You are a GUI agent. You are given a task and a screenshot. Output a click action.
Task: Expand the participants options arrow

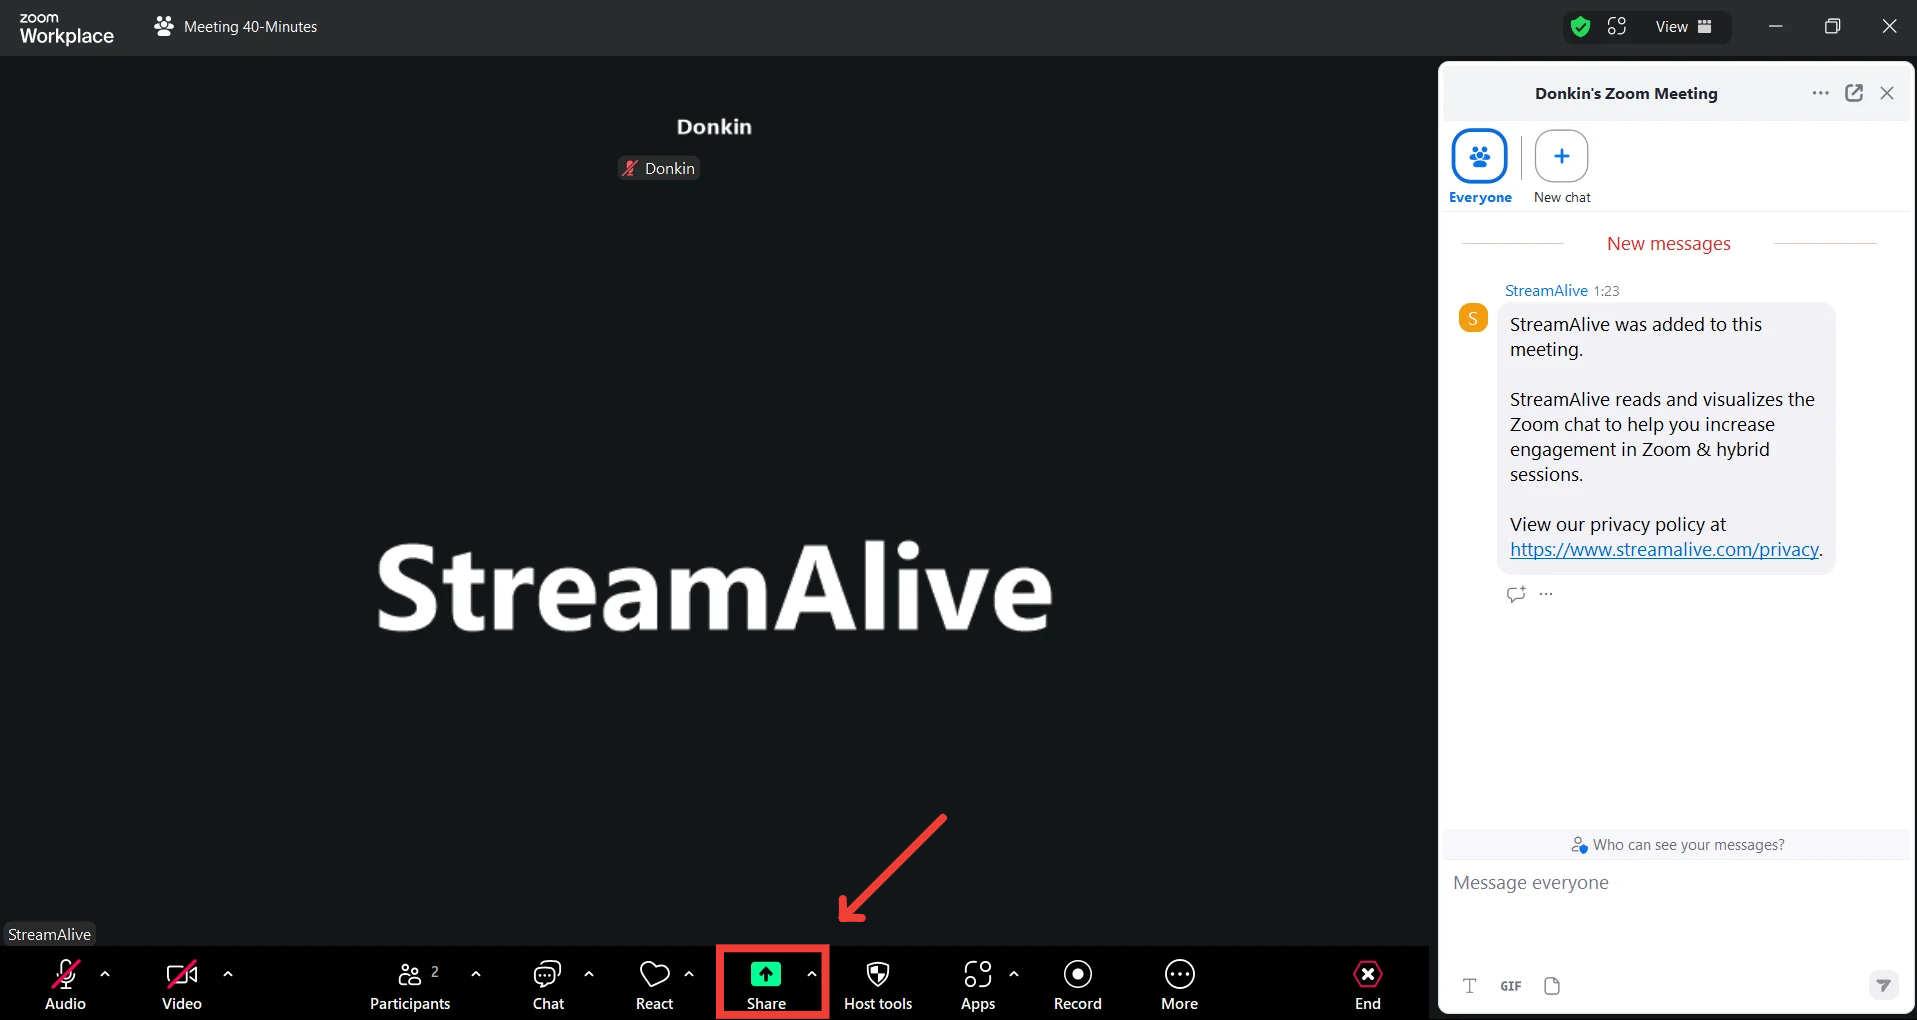pyautogui.click(x=476, y=973)
